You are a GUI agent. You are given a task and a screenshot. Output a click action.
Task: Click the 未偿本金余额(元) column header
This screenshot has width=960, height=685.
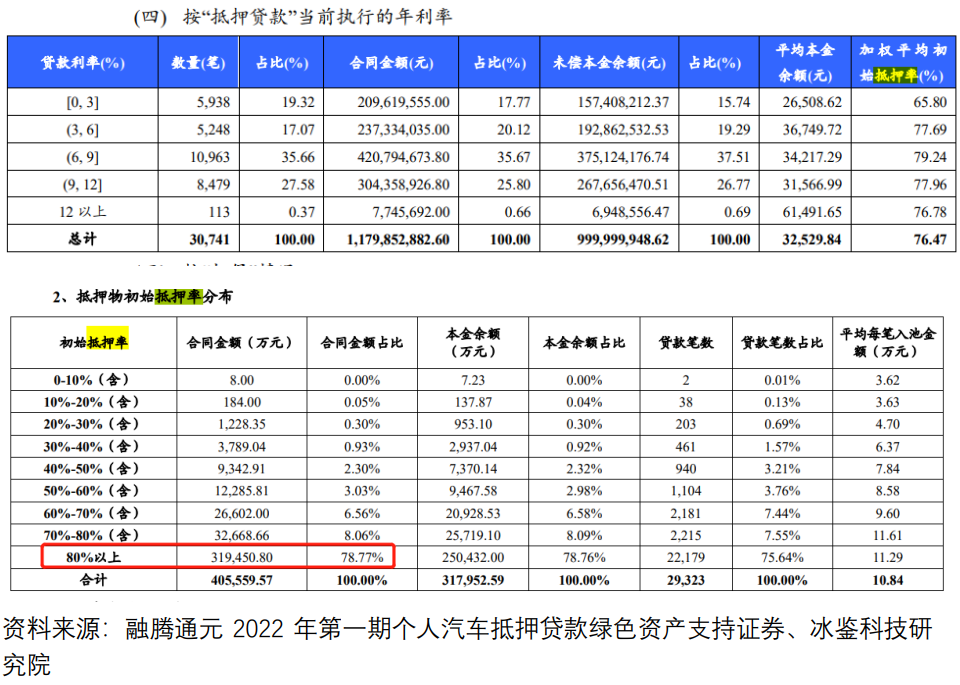[x=609, y=62]
